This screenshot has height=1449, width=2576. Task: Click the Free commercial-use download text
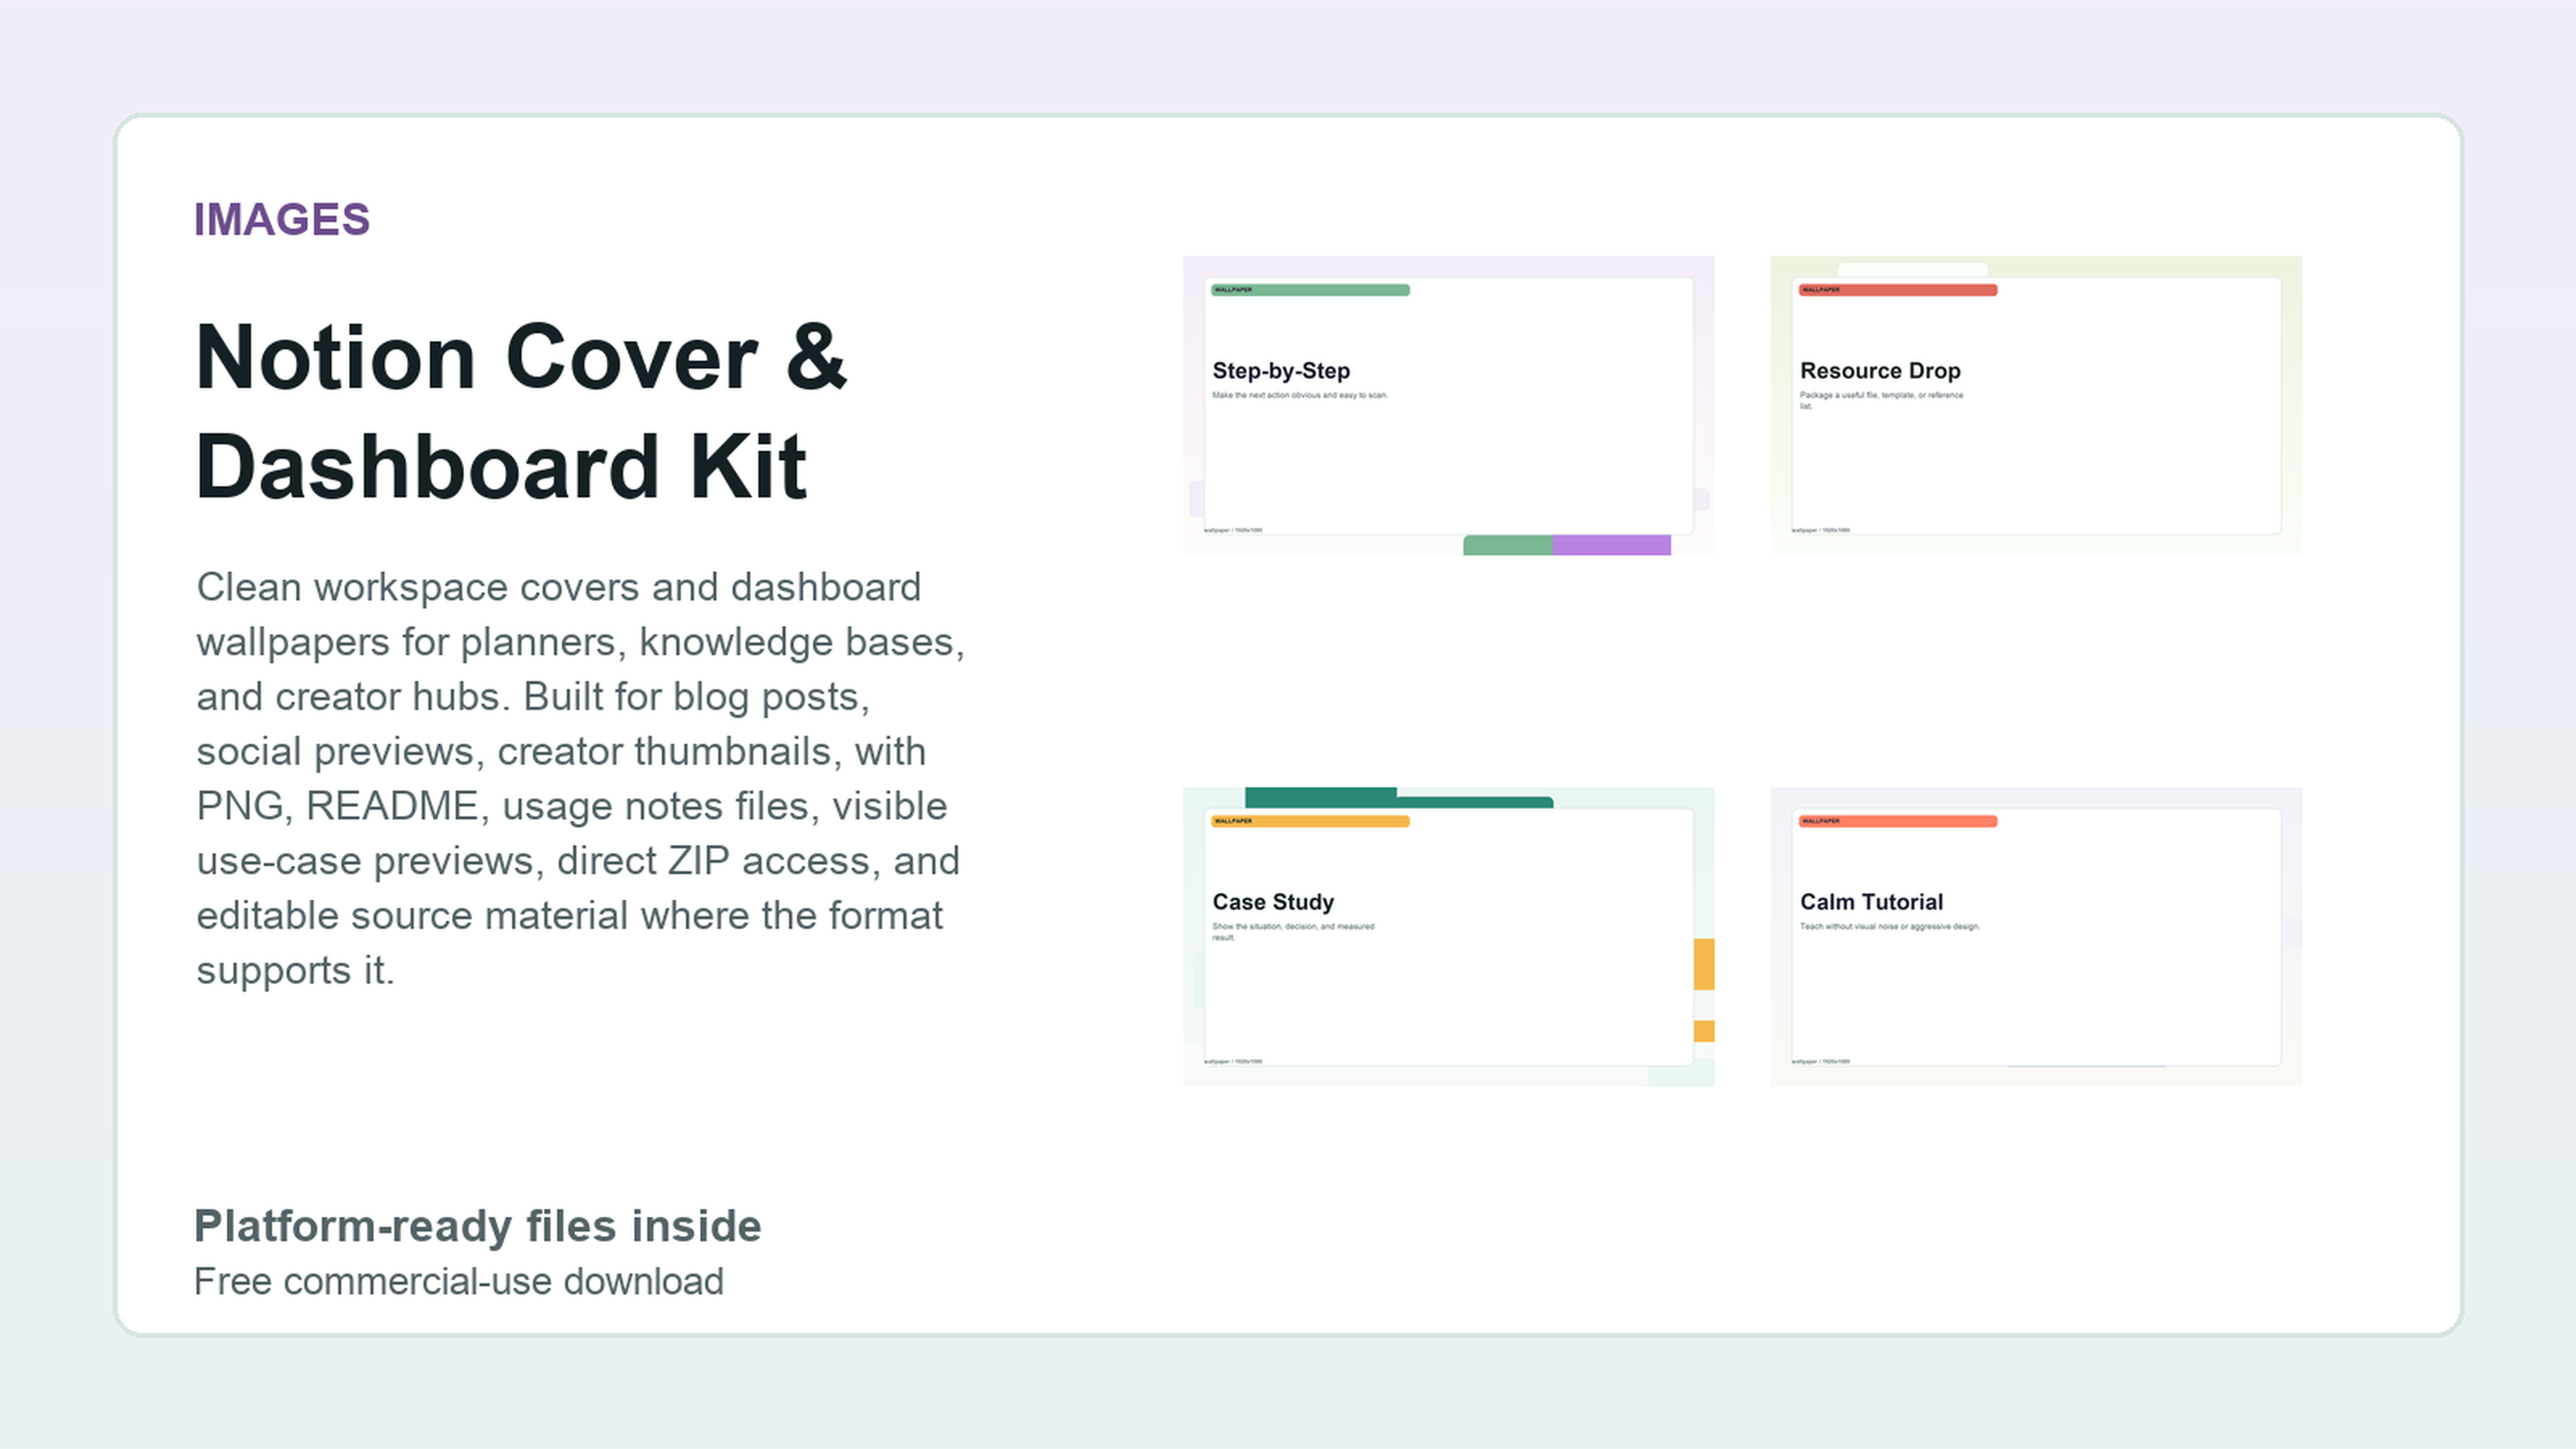click(x=458, y=1281)
